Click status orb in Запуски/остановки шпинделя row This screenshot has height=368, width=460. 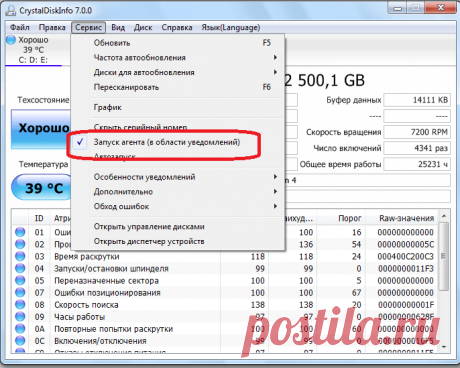20,268
